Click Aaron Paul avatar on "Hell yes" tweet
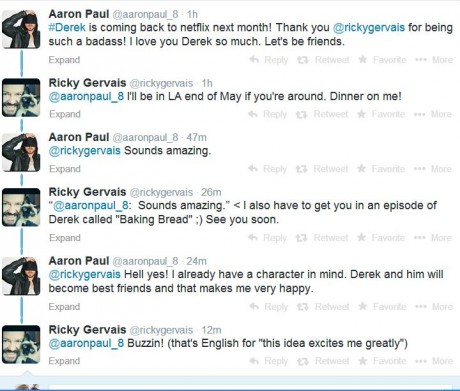460x391 pixels. (x=21, y=276)
